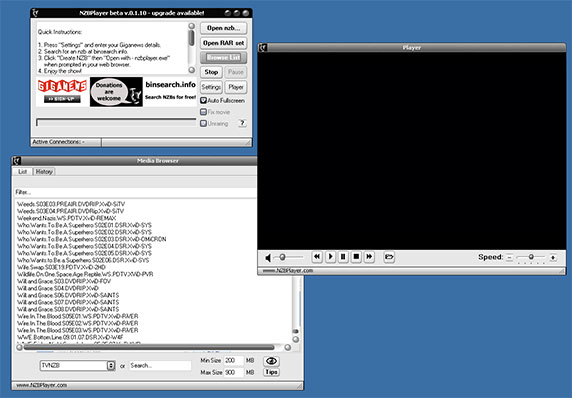Click the eye icon in Media Browser
Screen dimensions: 572x398
[x=271, y=361]
